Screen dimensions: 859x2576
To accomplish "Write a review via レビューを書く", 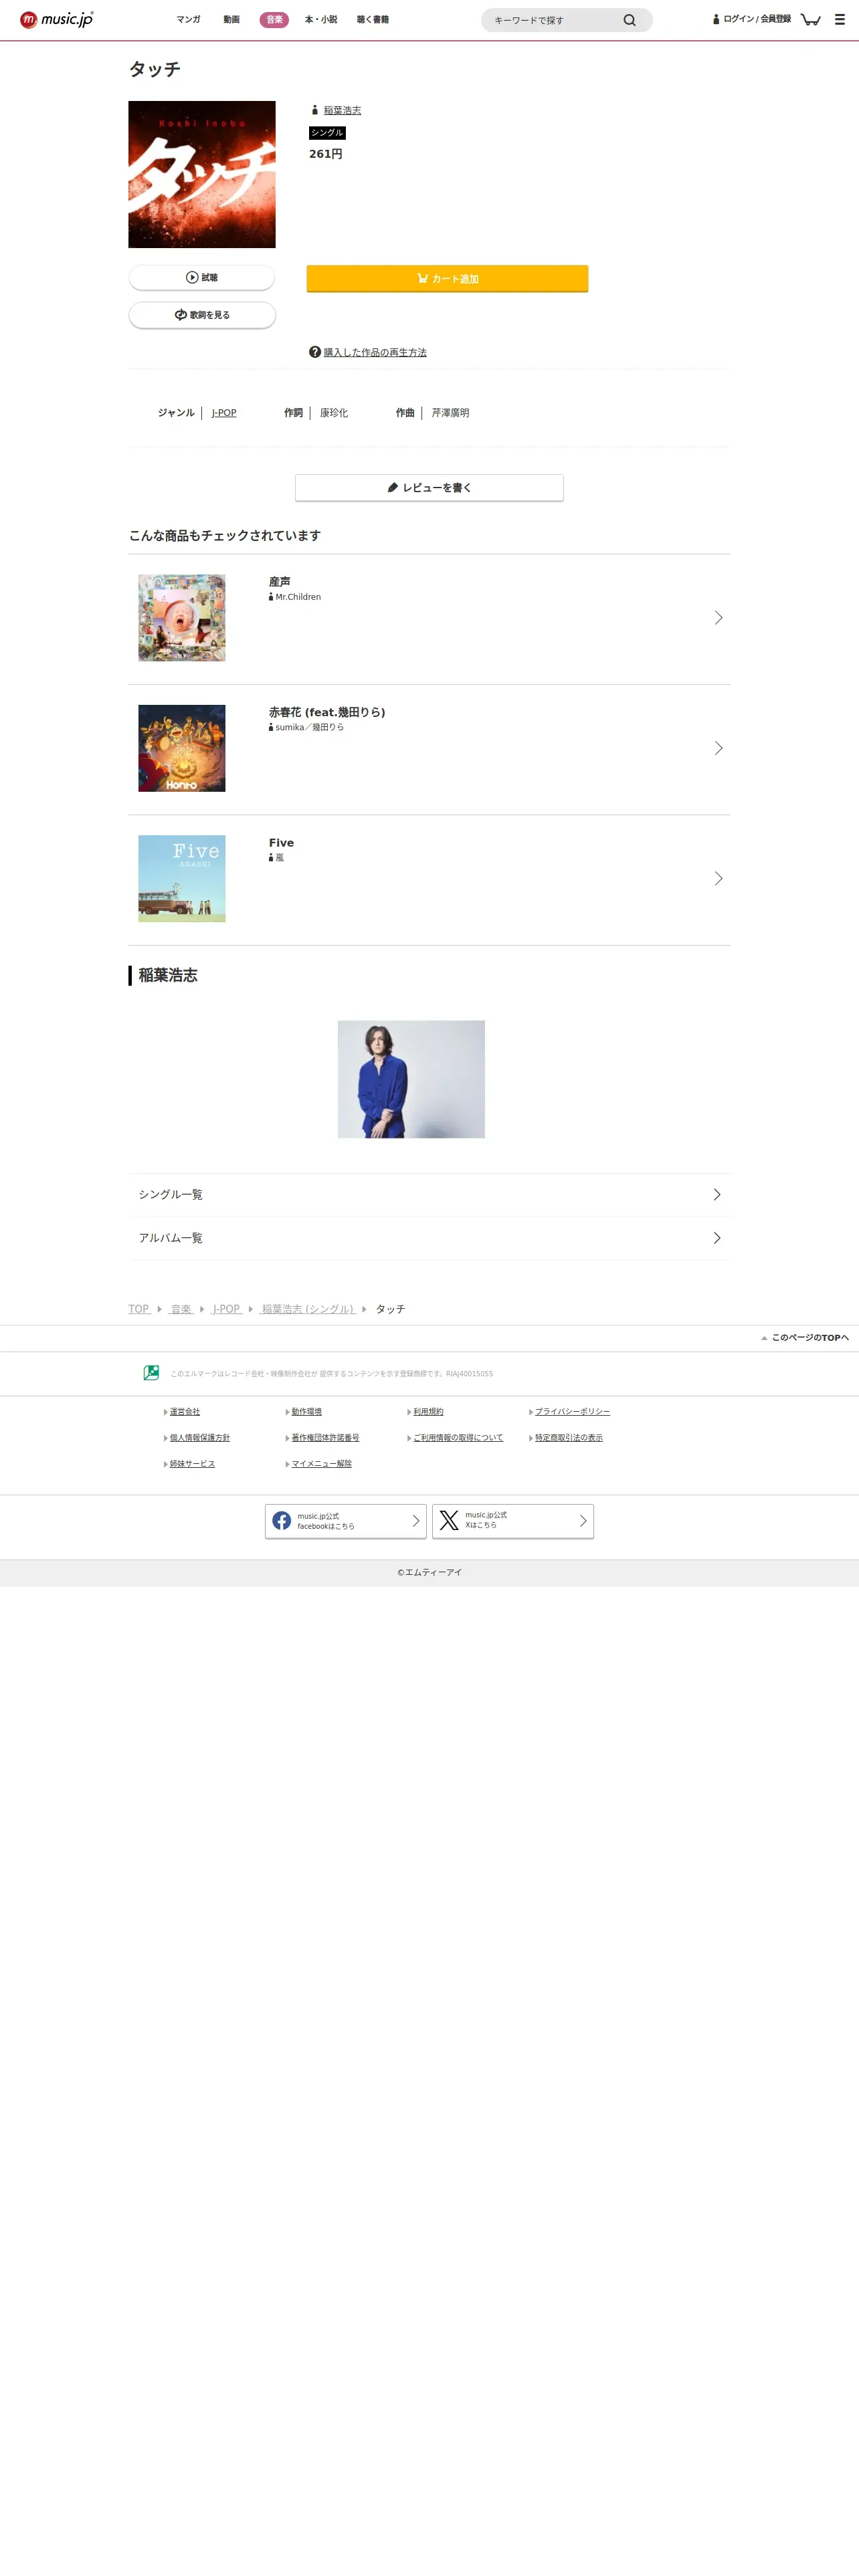I will 429,488.
